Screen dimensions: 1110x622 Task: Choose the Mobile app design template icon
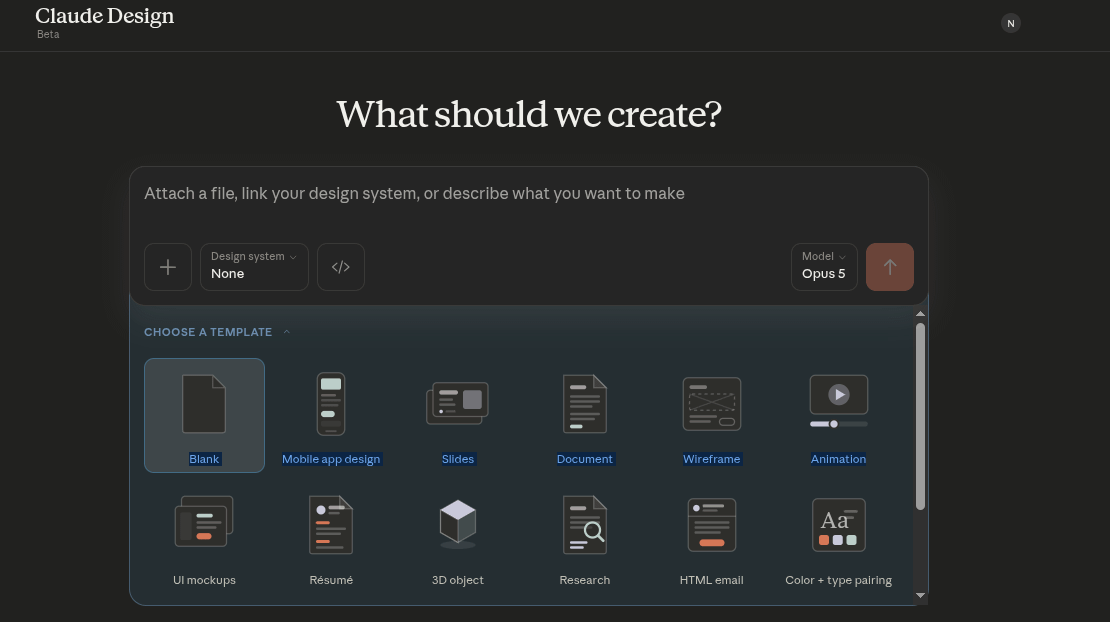pyautogui.click(x=331, y=403)
